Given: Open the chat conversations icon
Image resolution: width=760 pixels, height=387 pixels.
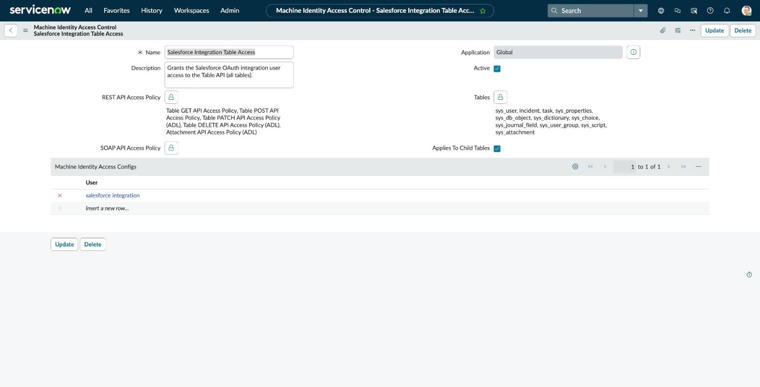Looking at the screenshot, I should click(x=677, y=11).
